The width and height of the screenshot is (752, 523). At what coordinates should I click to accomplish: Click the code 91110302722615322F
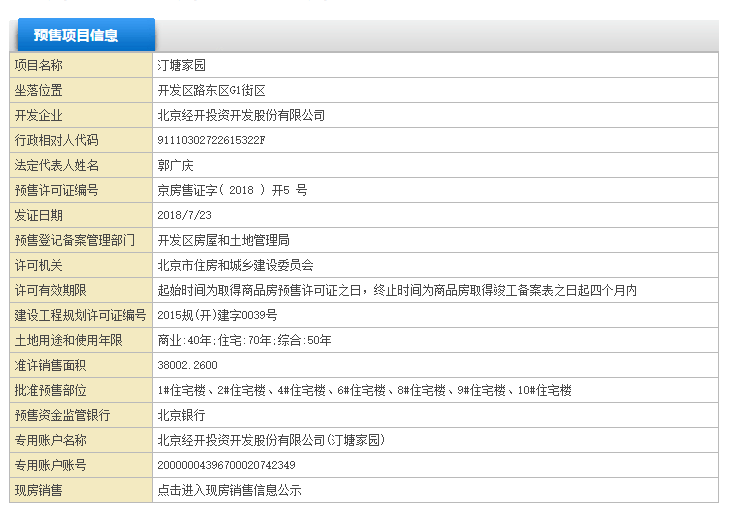[211, 140]
